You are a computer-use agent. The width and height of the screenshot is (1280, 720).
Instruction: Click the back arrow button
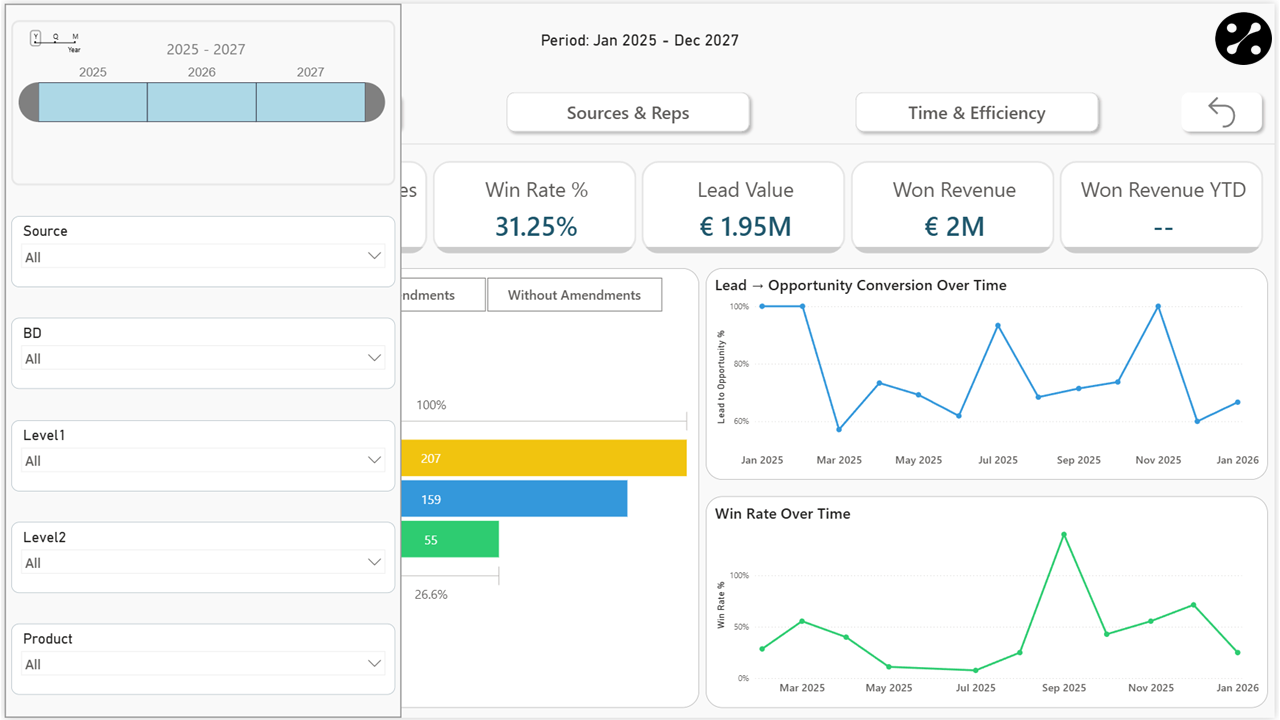point(1221,112)
